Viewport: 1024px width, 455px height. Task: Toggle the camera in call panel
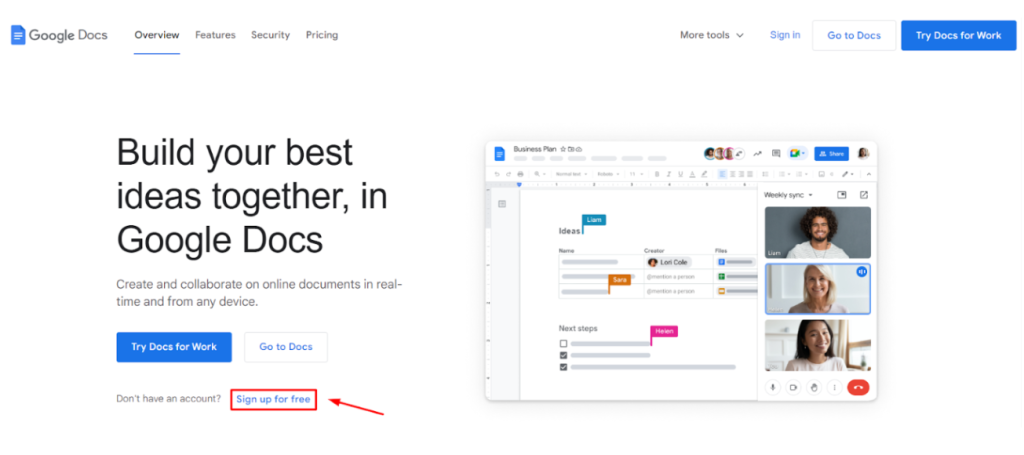point(793,387)
